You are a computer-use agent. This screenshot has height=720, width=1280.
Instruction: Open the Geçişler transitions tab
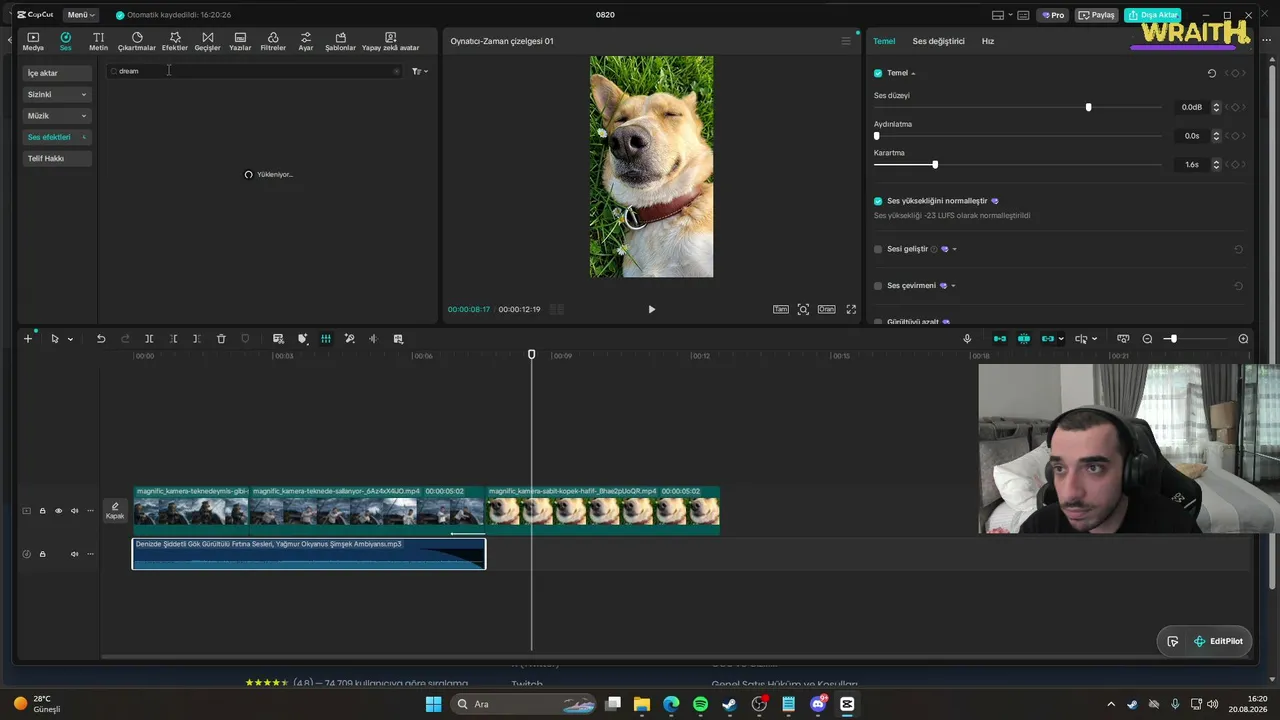[x=207, y=41]
